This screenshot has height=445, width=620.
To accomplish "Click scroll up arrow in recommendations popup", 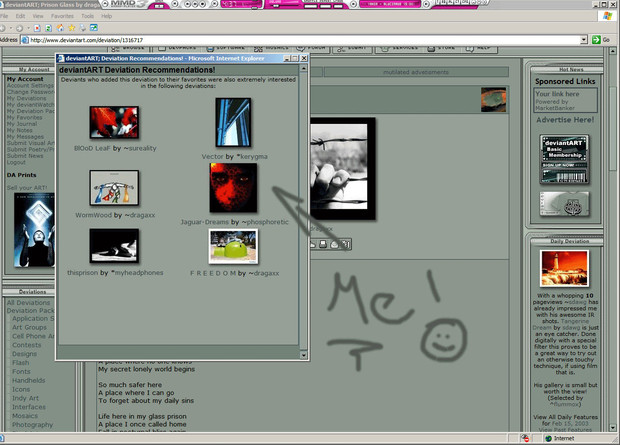I will click(303, 68).
